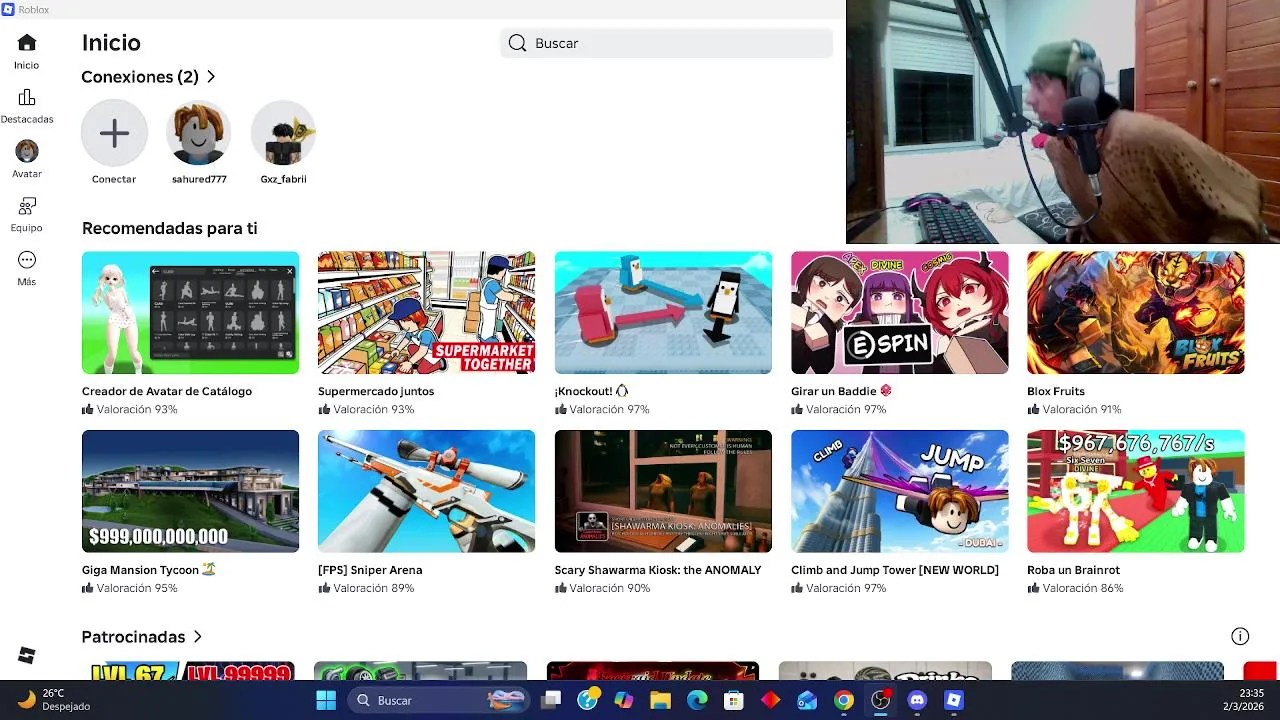
Task: Open Discord from the taskbar
Action: click(x=917, y=700)
